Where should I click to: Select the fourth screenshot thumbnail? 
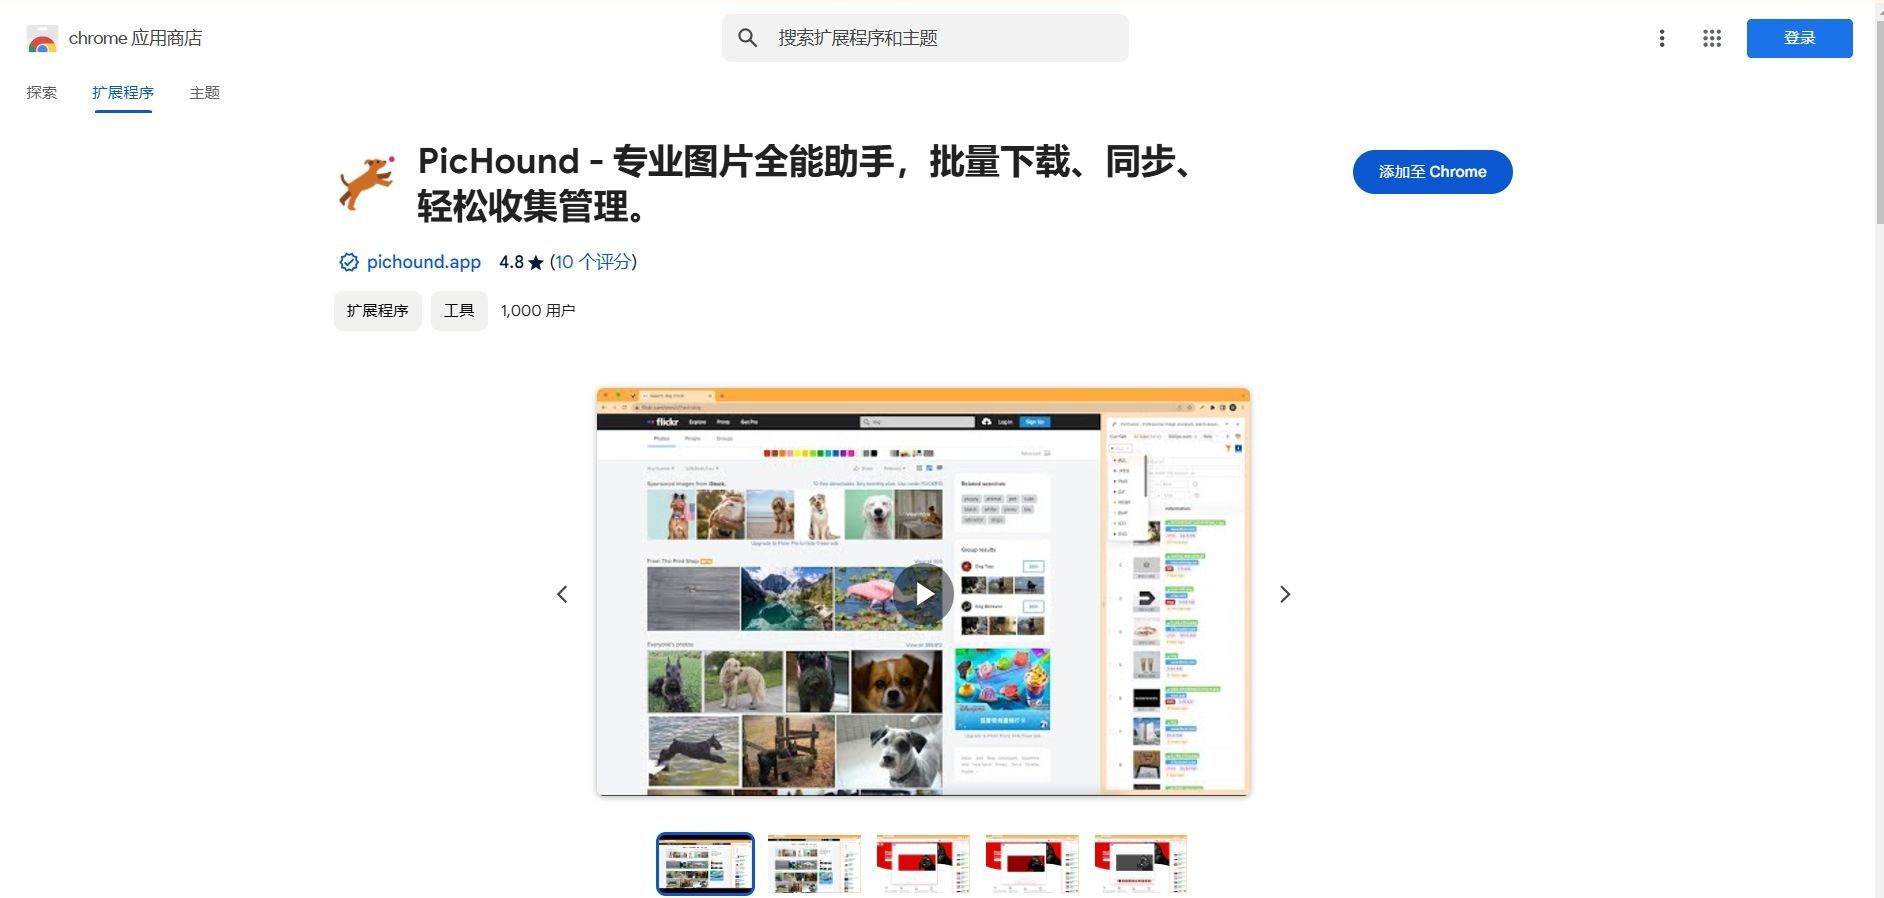coord(1032,864)
